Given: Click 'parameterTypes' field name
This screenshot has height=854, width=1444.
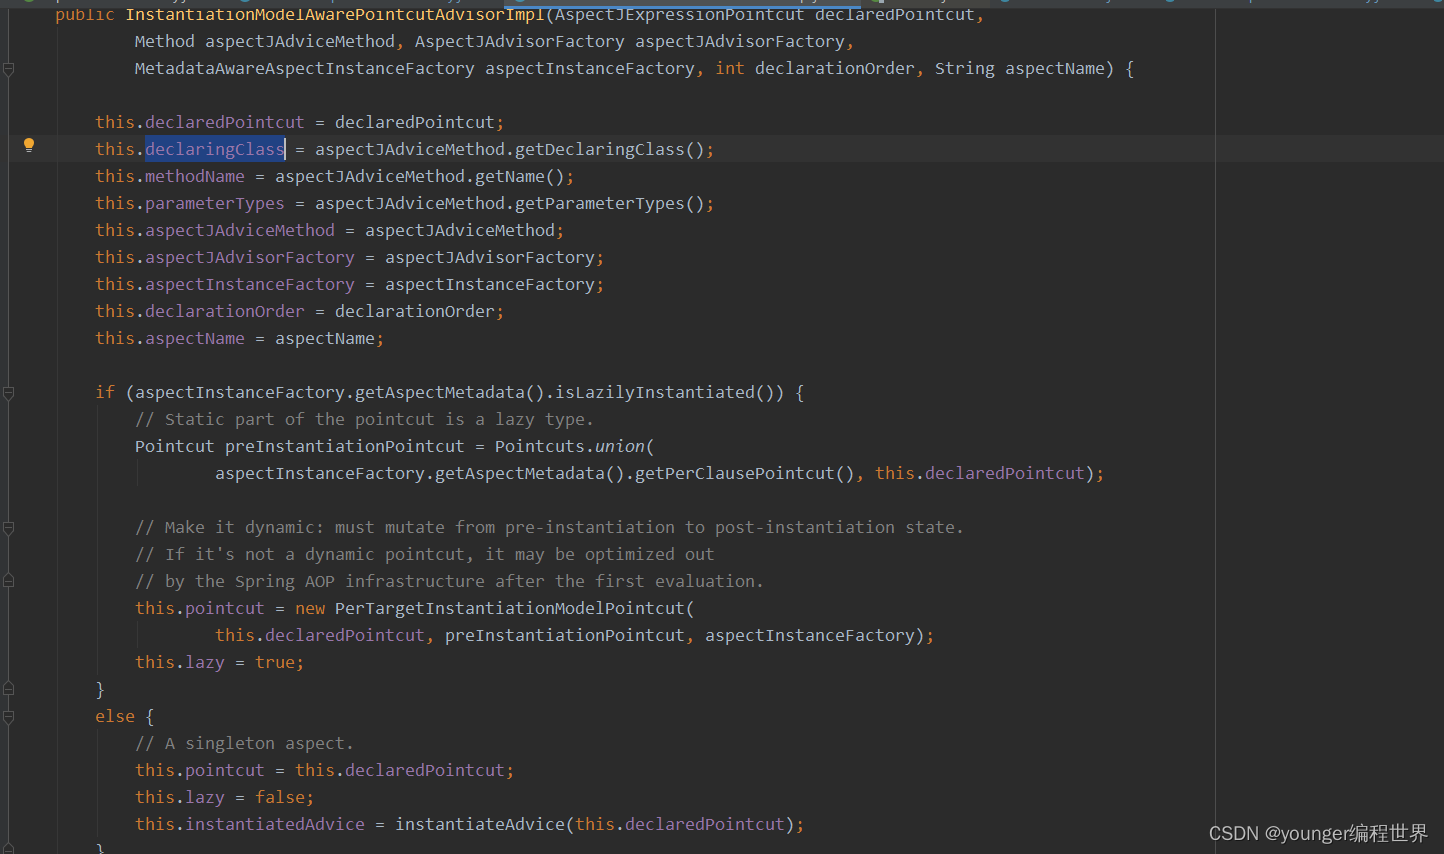Looking at the screenshot, I should pyautogui.click(x=215, y=203).
